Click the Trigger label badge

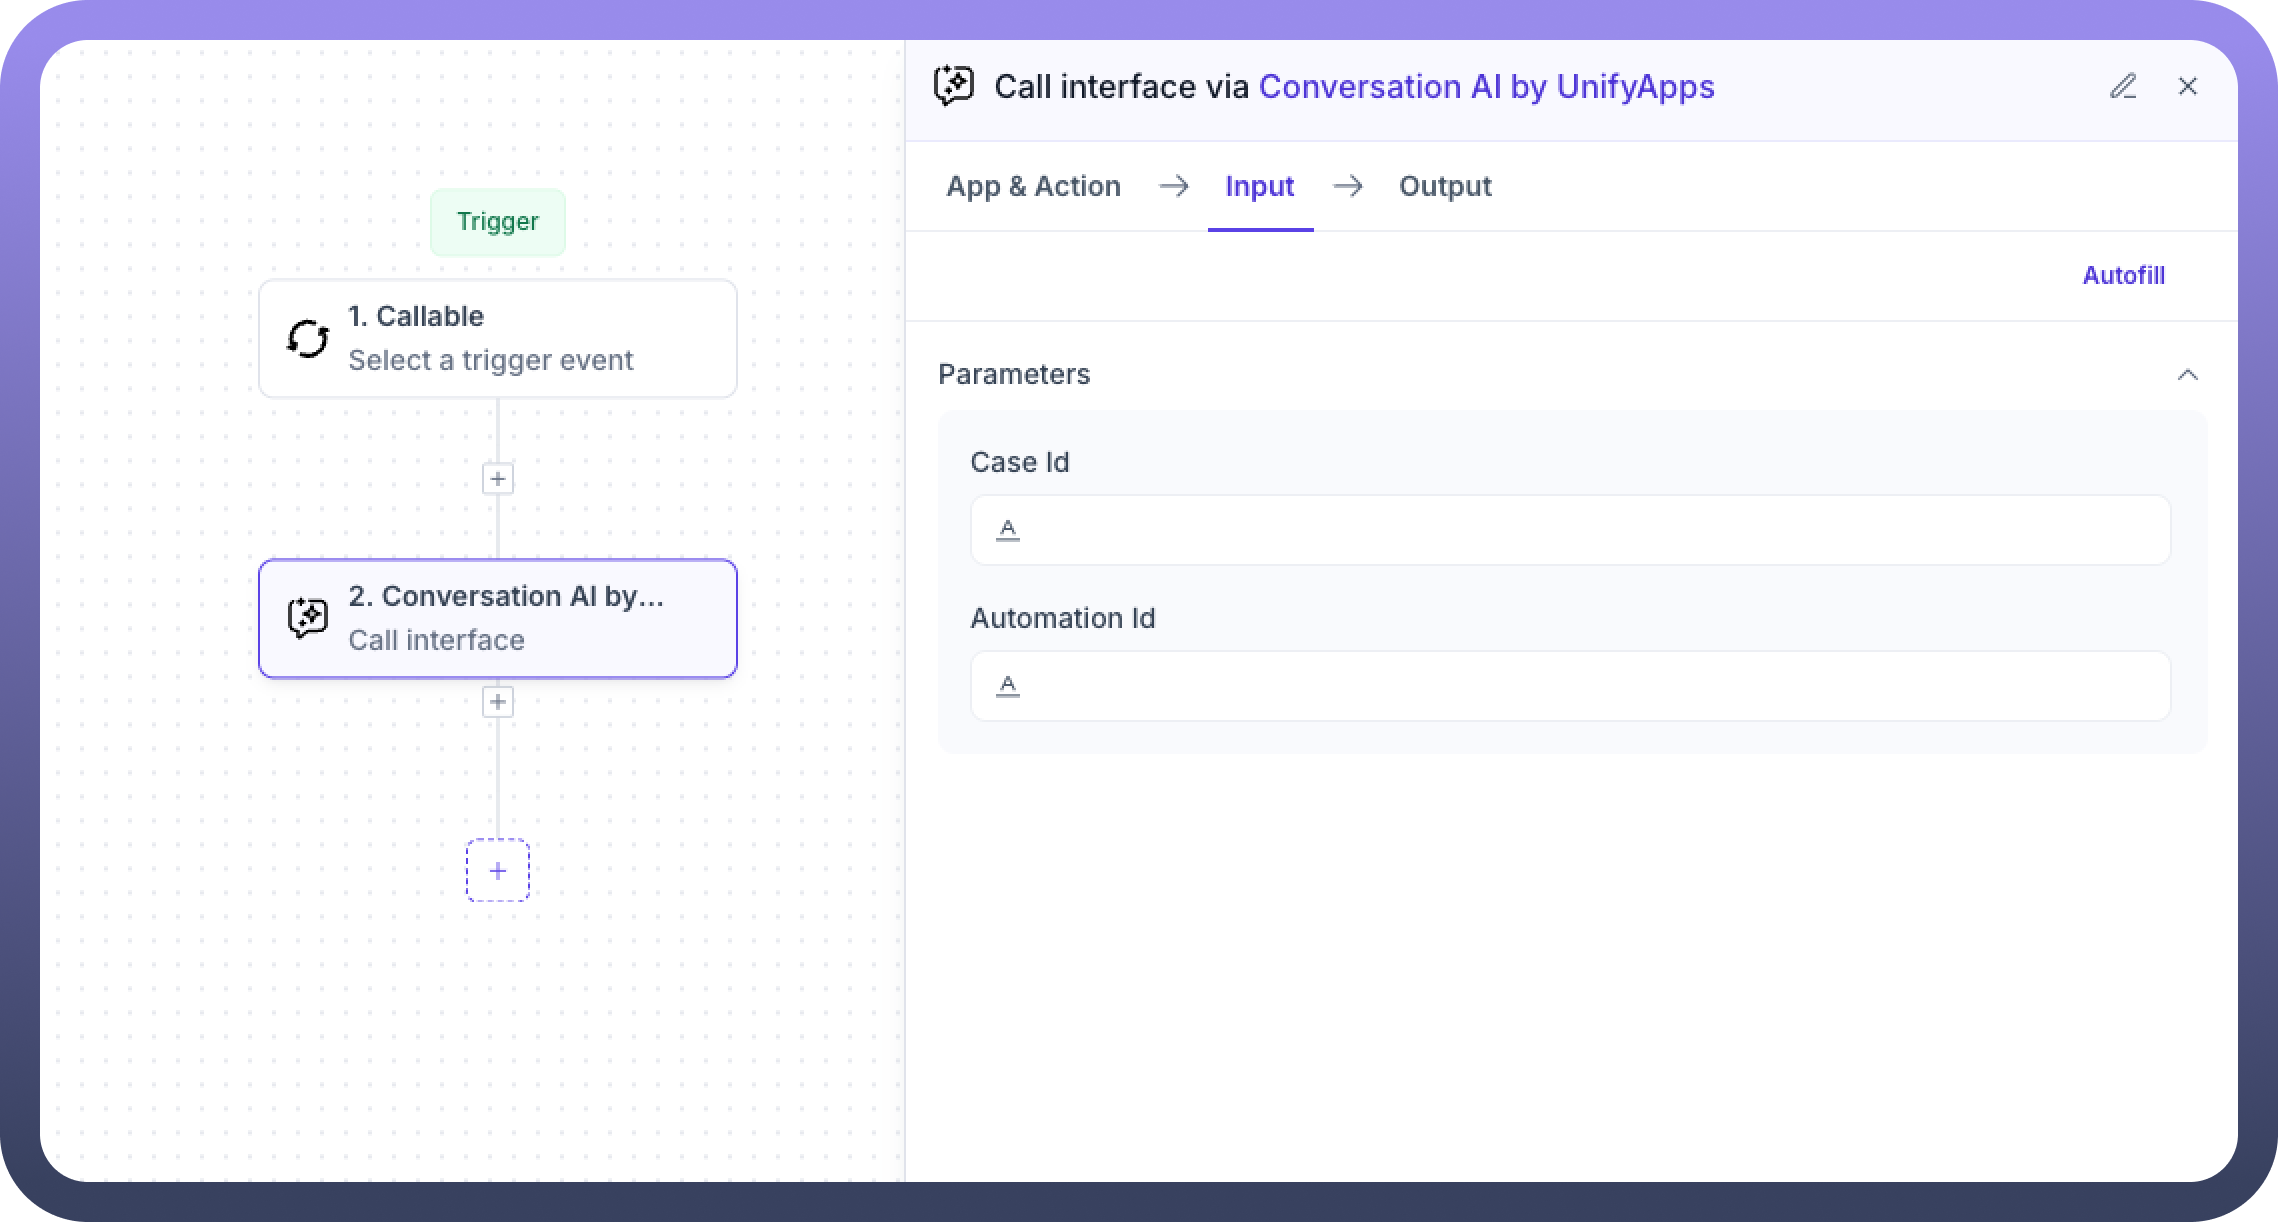pyautogui.click(x=498, y=222)
